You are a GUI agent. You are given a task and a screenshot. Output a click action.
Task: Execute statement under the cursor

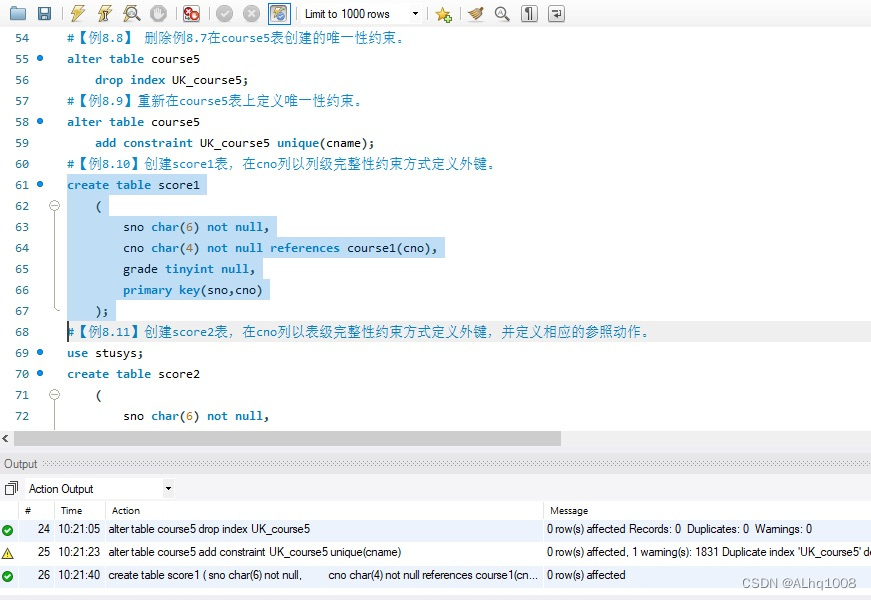point(104,13)
